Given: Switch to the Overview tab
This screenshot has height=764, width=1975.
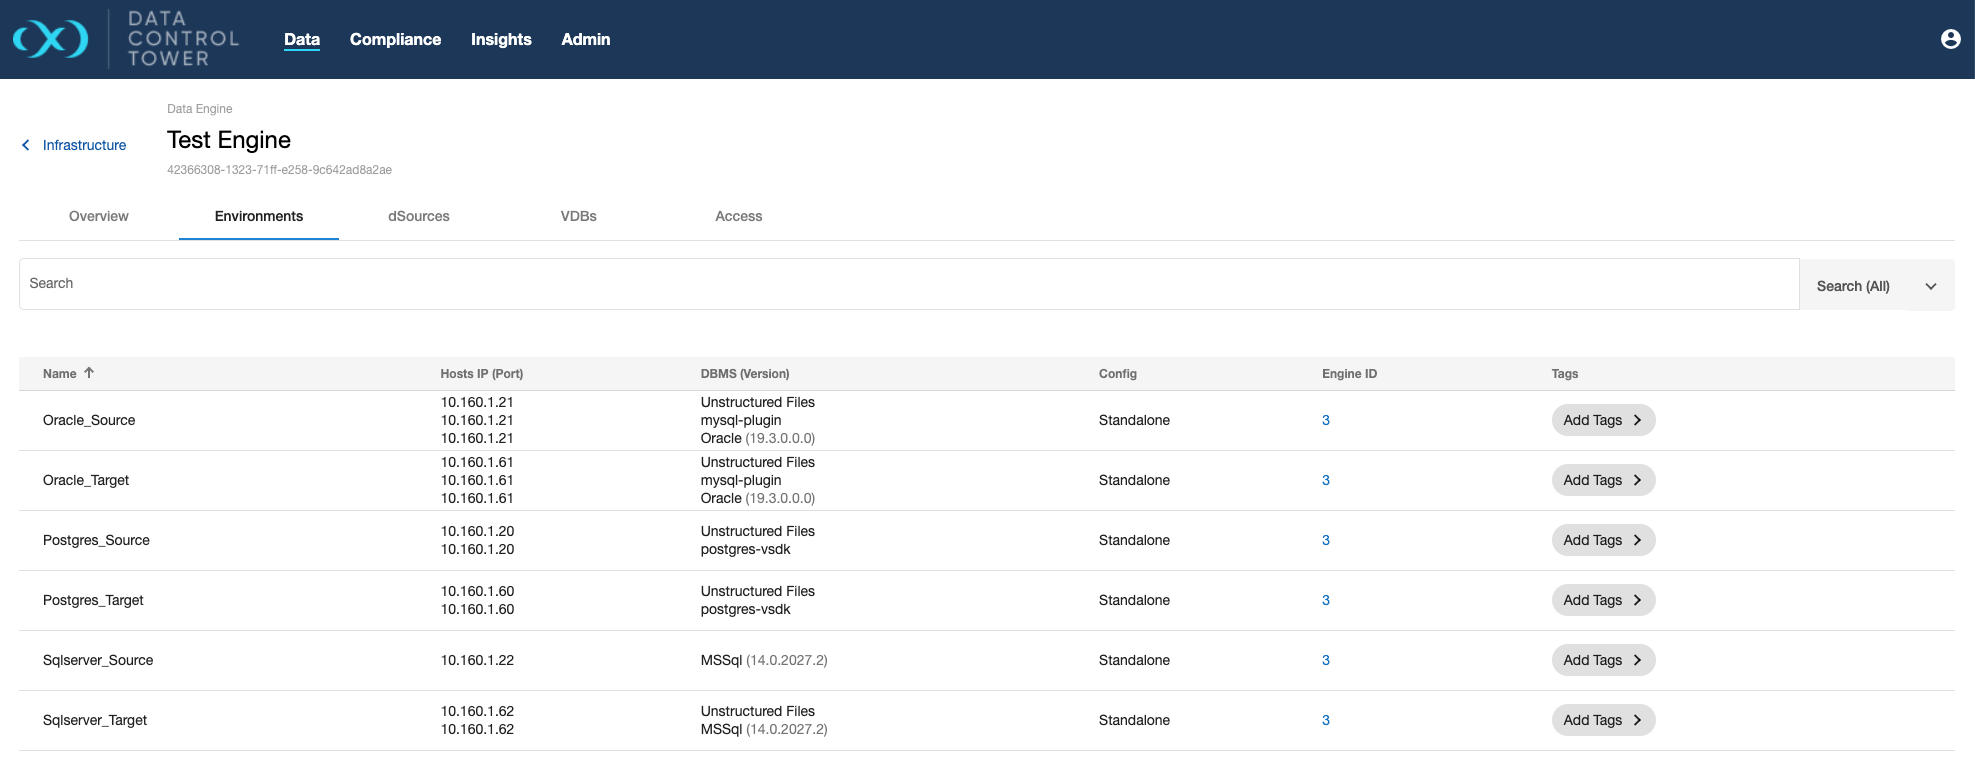Looking at the screenshot, I should 98,216.
